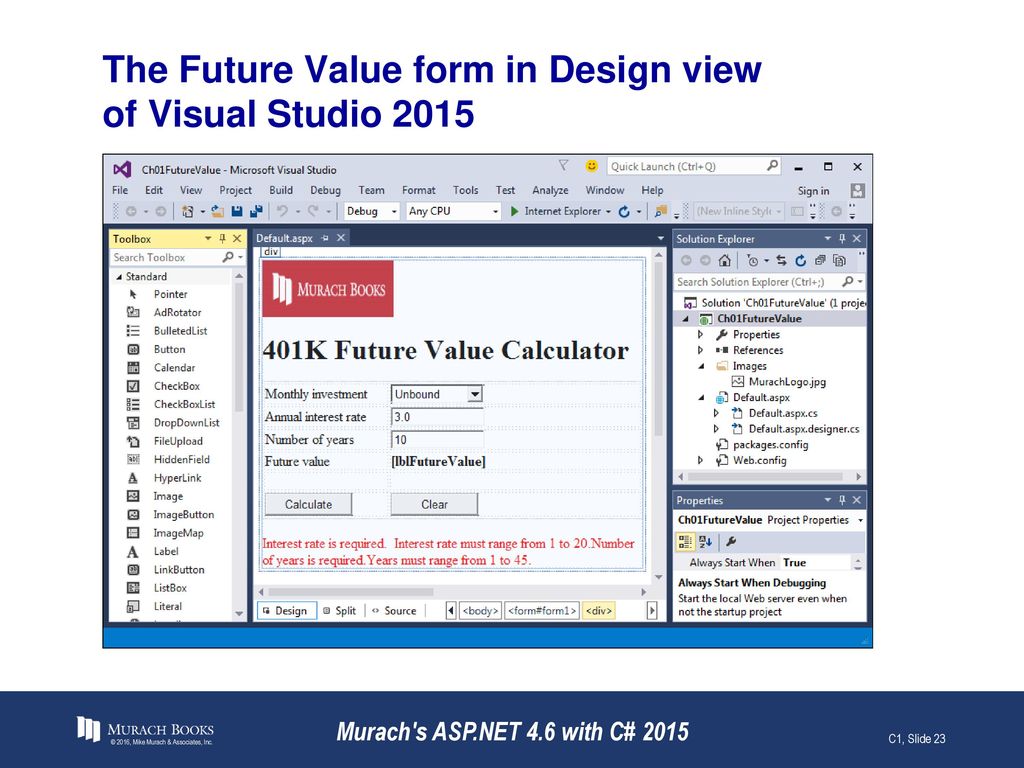Select the <form#form1> tag navigator button
Viewport: 1024px width, 768px height.
pyautogui.click(x=542, y=611)
